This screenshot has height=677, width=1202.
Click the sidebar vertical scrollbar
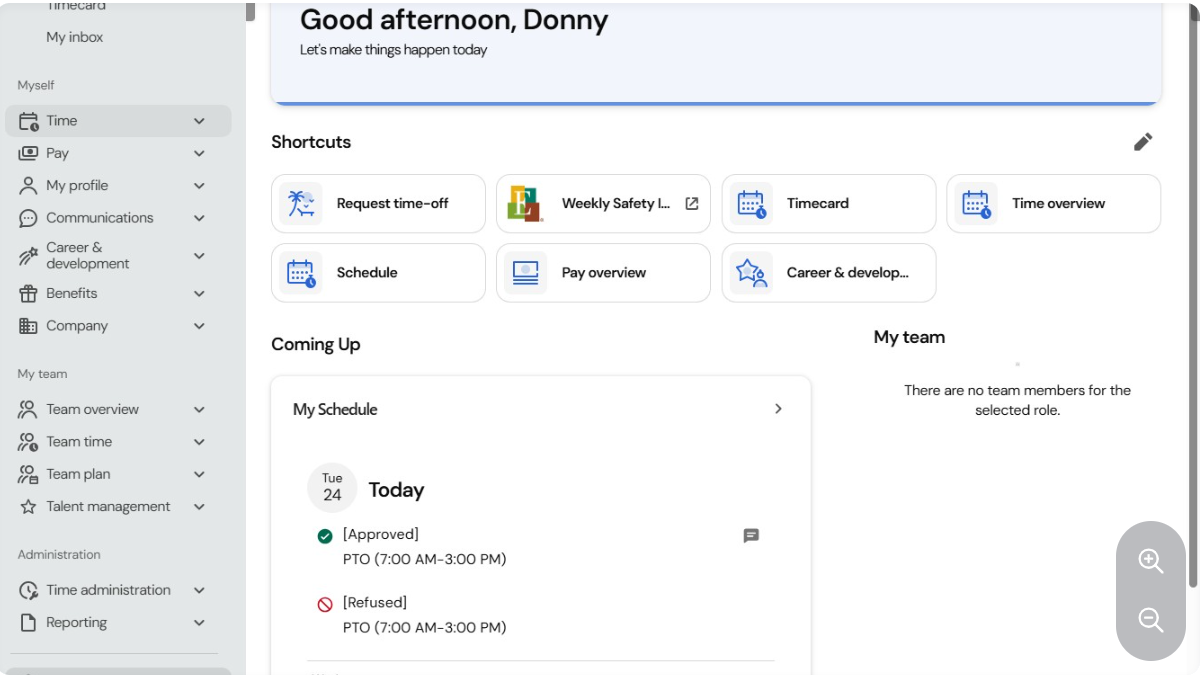(x=250, y=12)
